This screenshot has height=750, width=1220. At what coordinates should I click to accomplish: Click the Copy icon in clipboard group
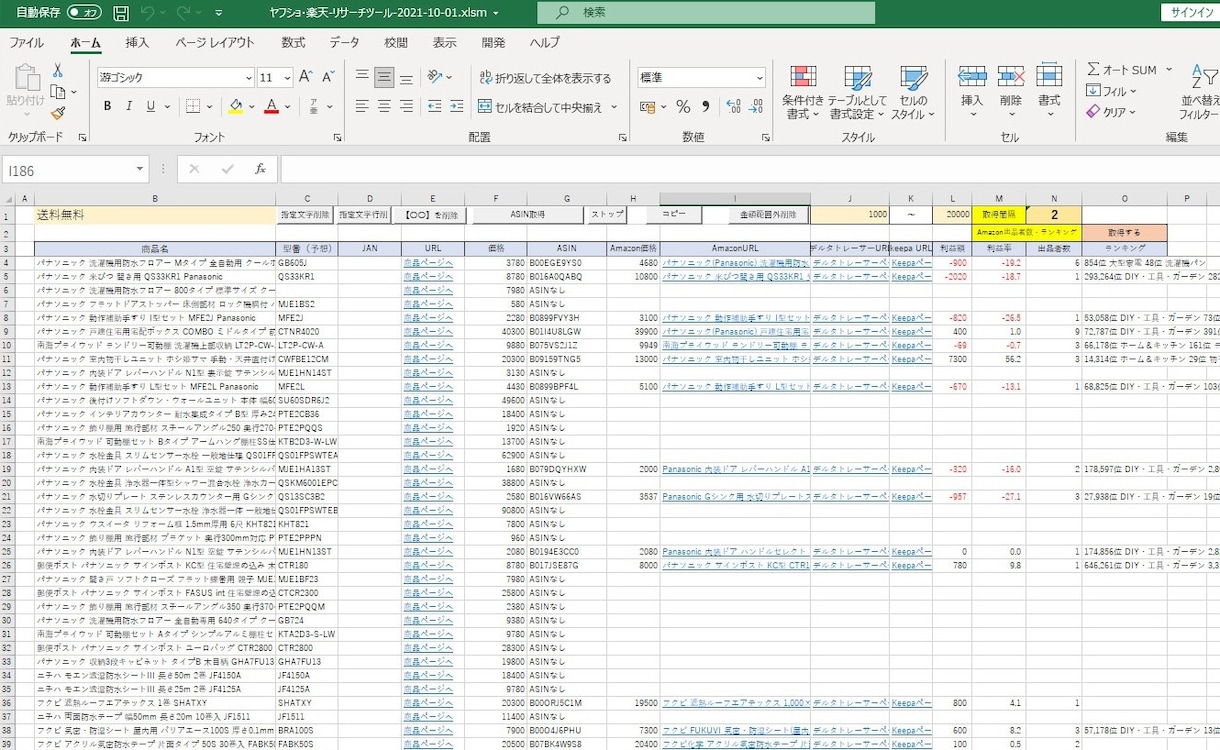[58, 92]
